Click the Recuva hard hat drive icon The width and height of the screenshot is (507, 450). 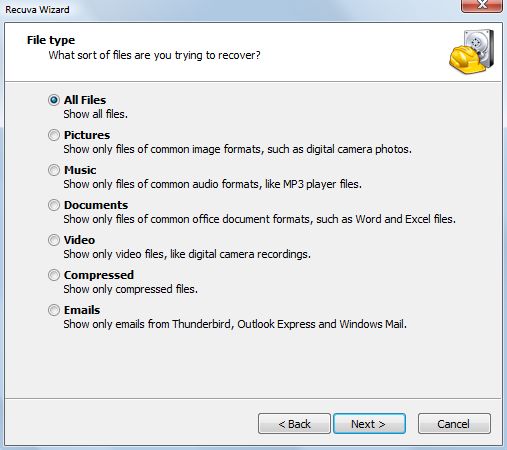(x=472, y=52)
